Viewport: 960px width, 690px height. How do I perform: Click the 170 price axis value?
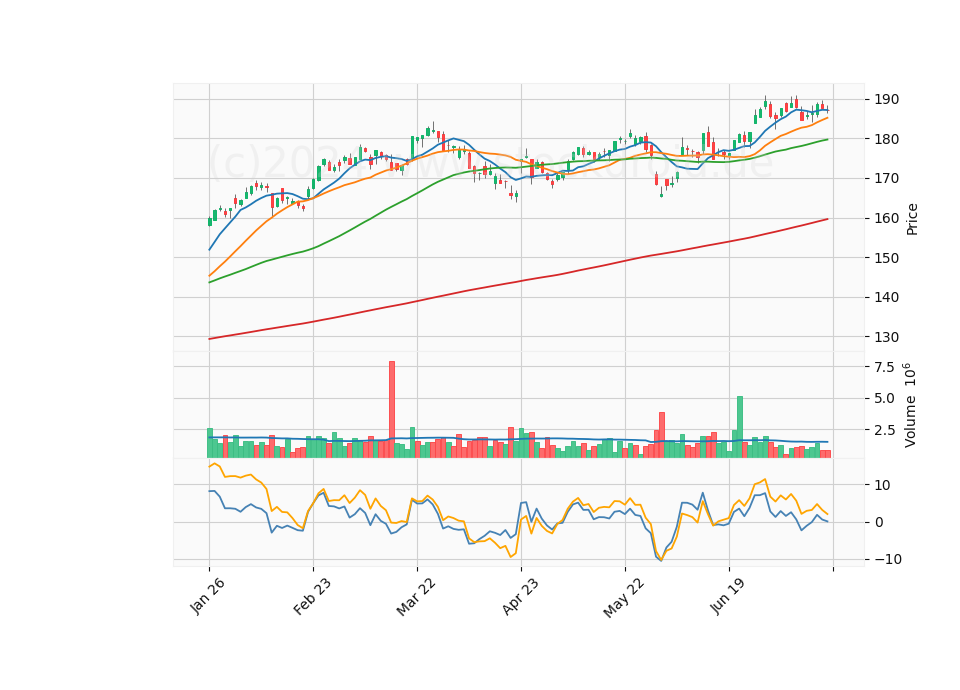tap(887, 178)
